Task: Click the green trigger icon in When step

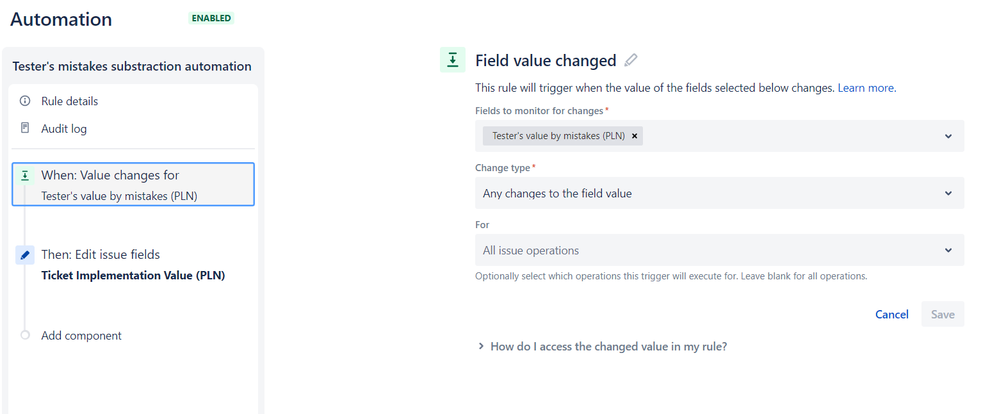Action: (25, 175)
